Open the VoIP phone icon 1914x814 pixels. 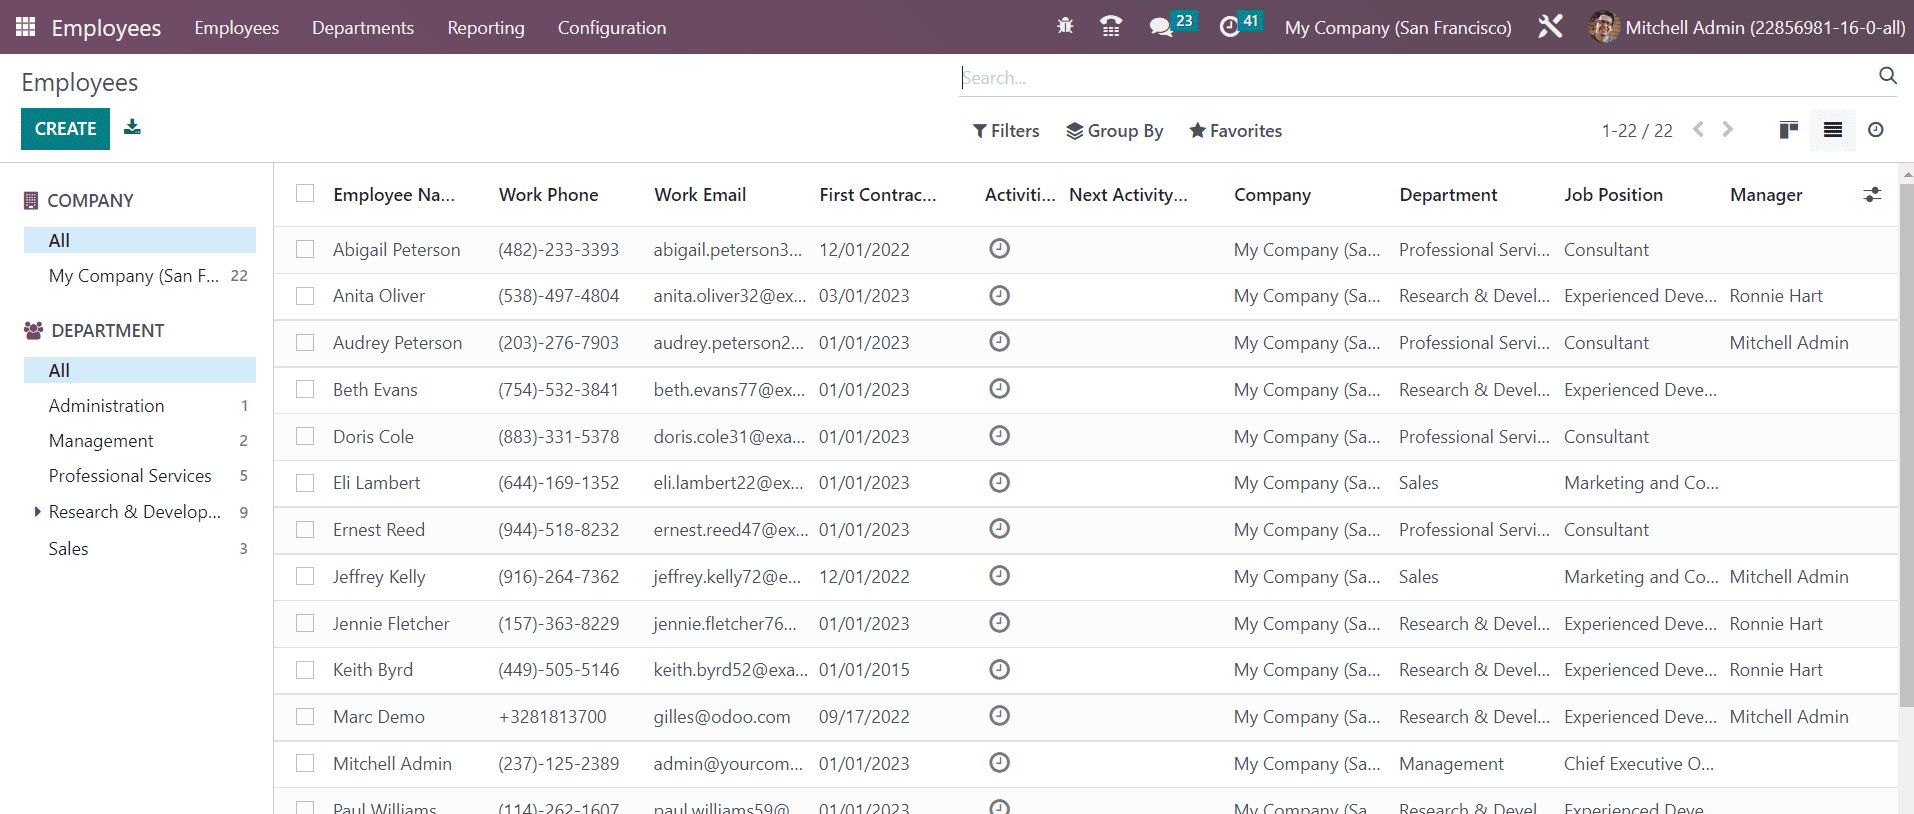point(1110,27)
